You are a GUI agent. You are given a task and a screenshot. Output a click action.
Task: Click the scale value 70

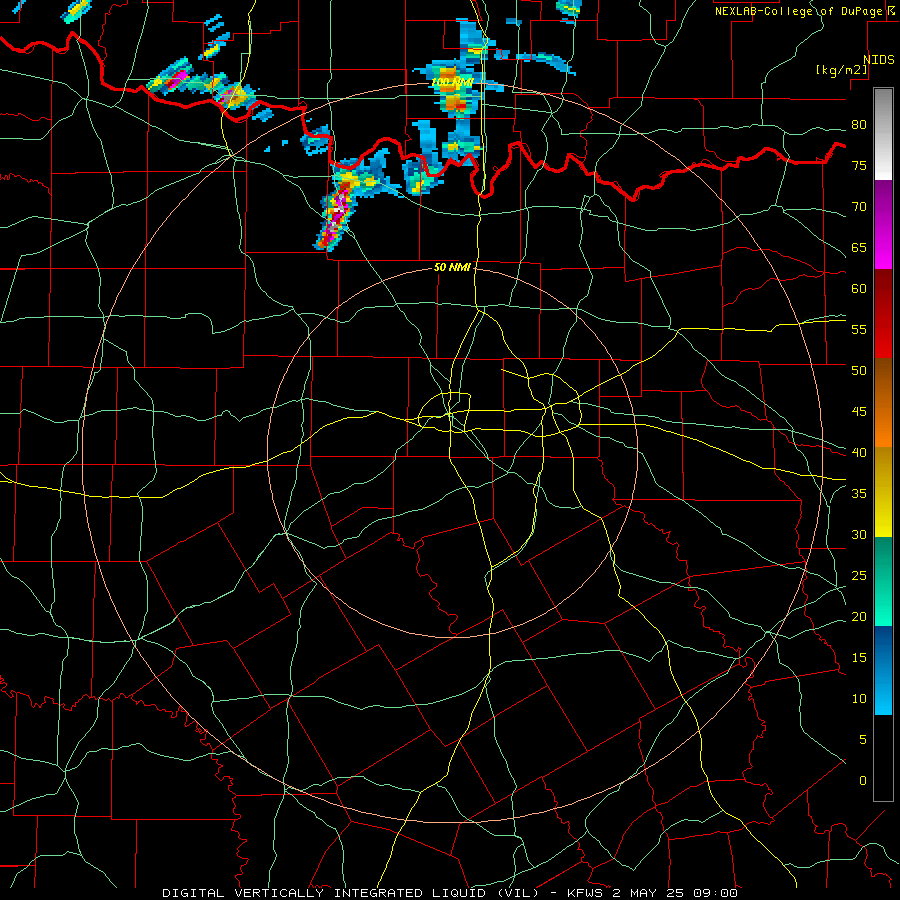859,207
